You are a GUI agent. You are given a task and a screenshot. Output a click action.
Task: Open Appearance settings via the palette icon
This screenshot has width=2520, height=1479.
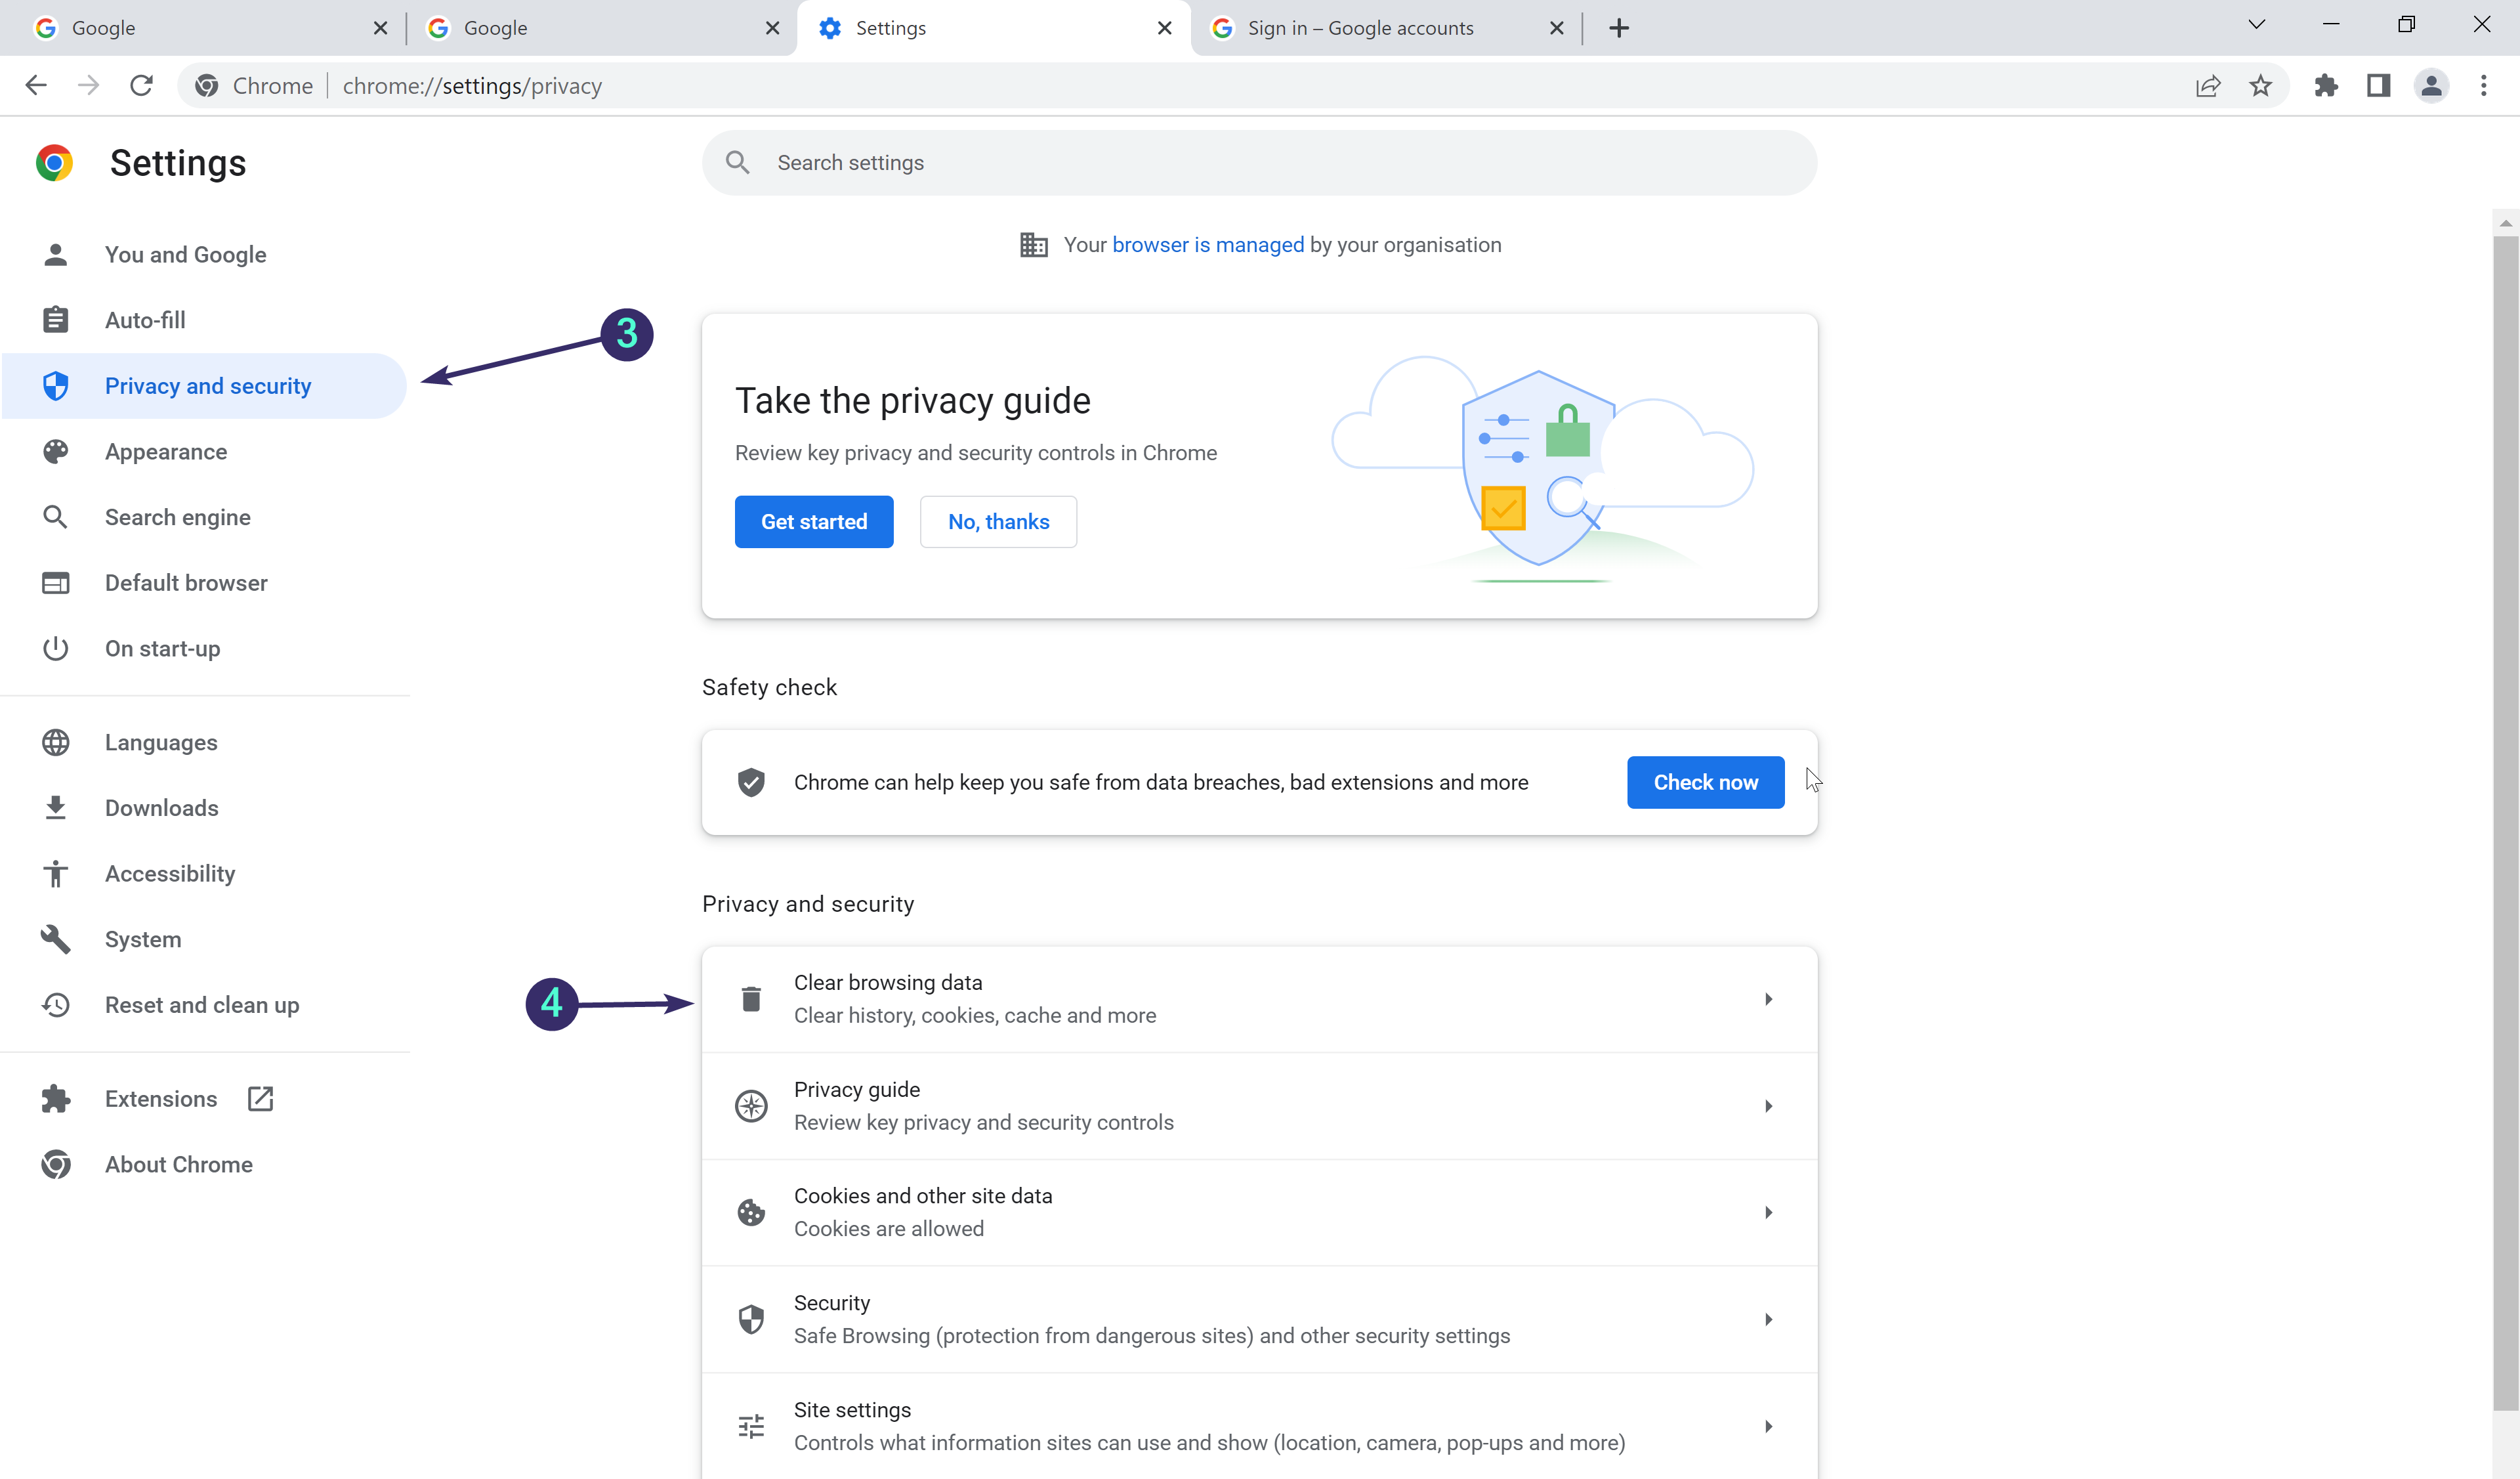pyautogui.click(x=56, y=451)
